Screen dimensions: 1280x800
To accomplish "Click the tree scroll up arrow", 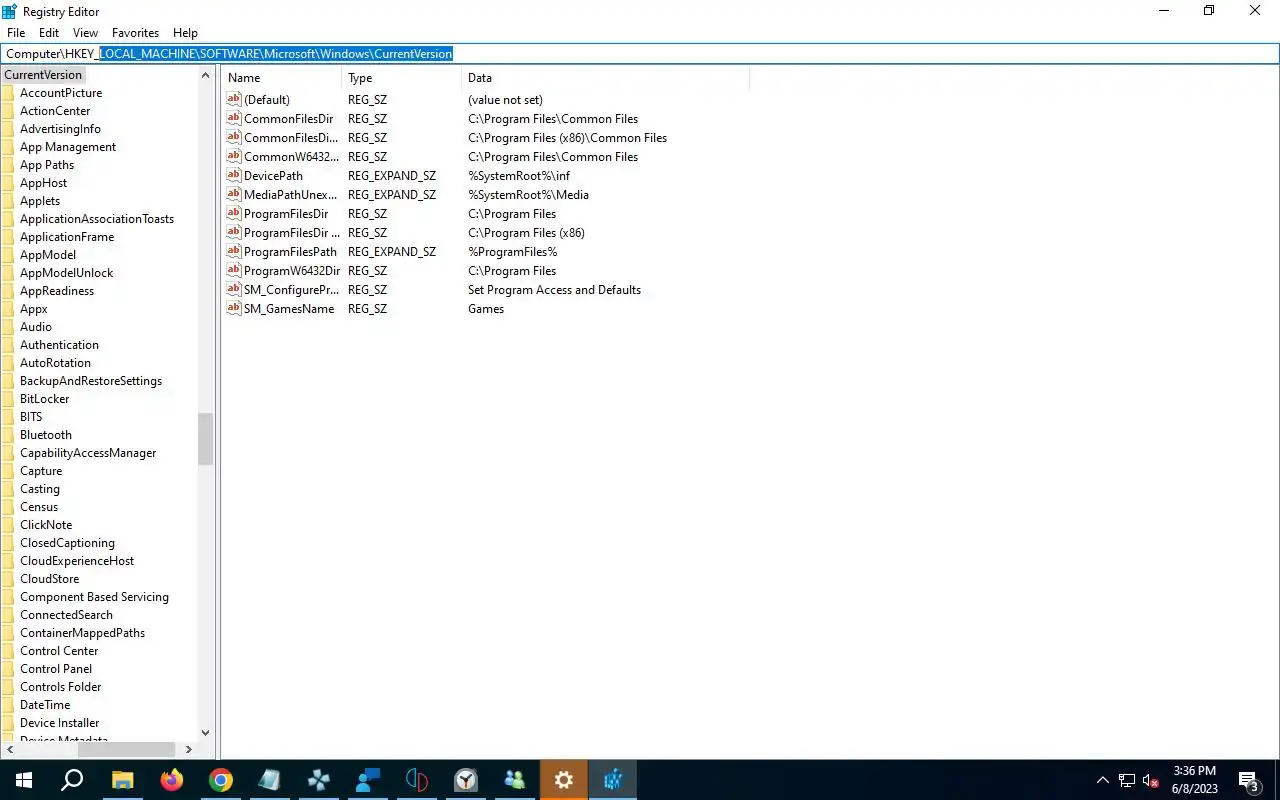I will [x=206, y=75].
